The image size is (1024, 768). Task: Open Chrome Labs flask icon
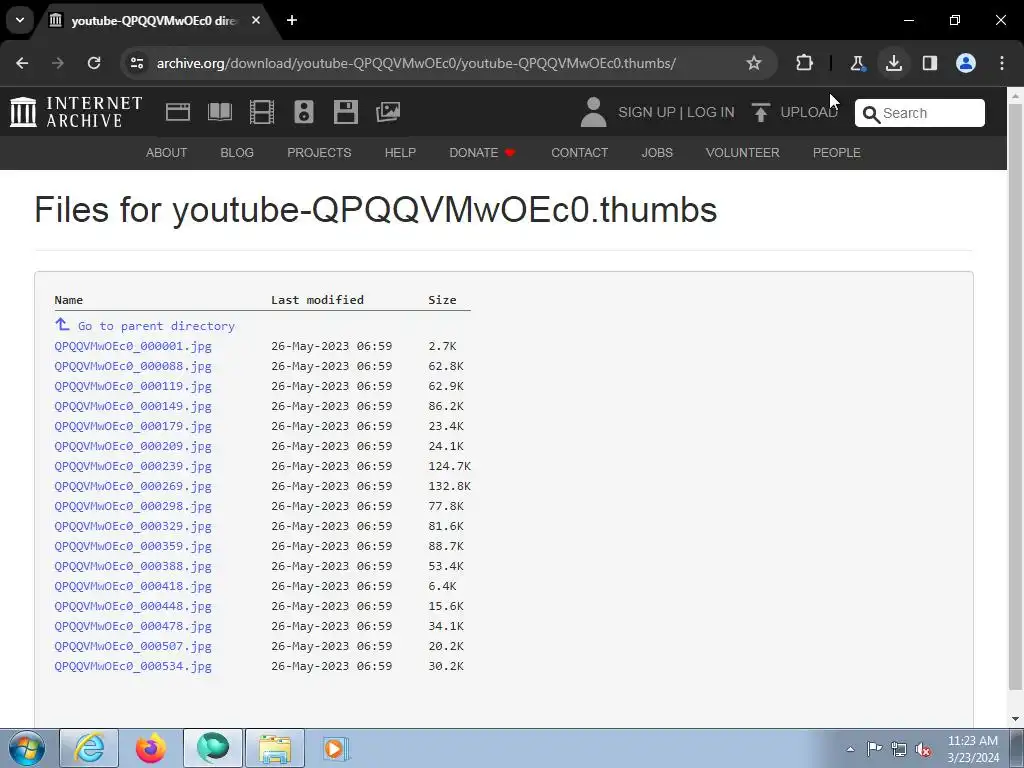(x=857, y=63)
